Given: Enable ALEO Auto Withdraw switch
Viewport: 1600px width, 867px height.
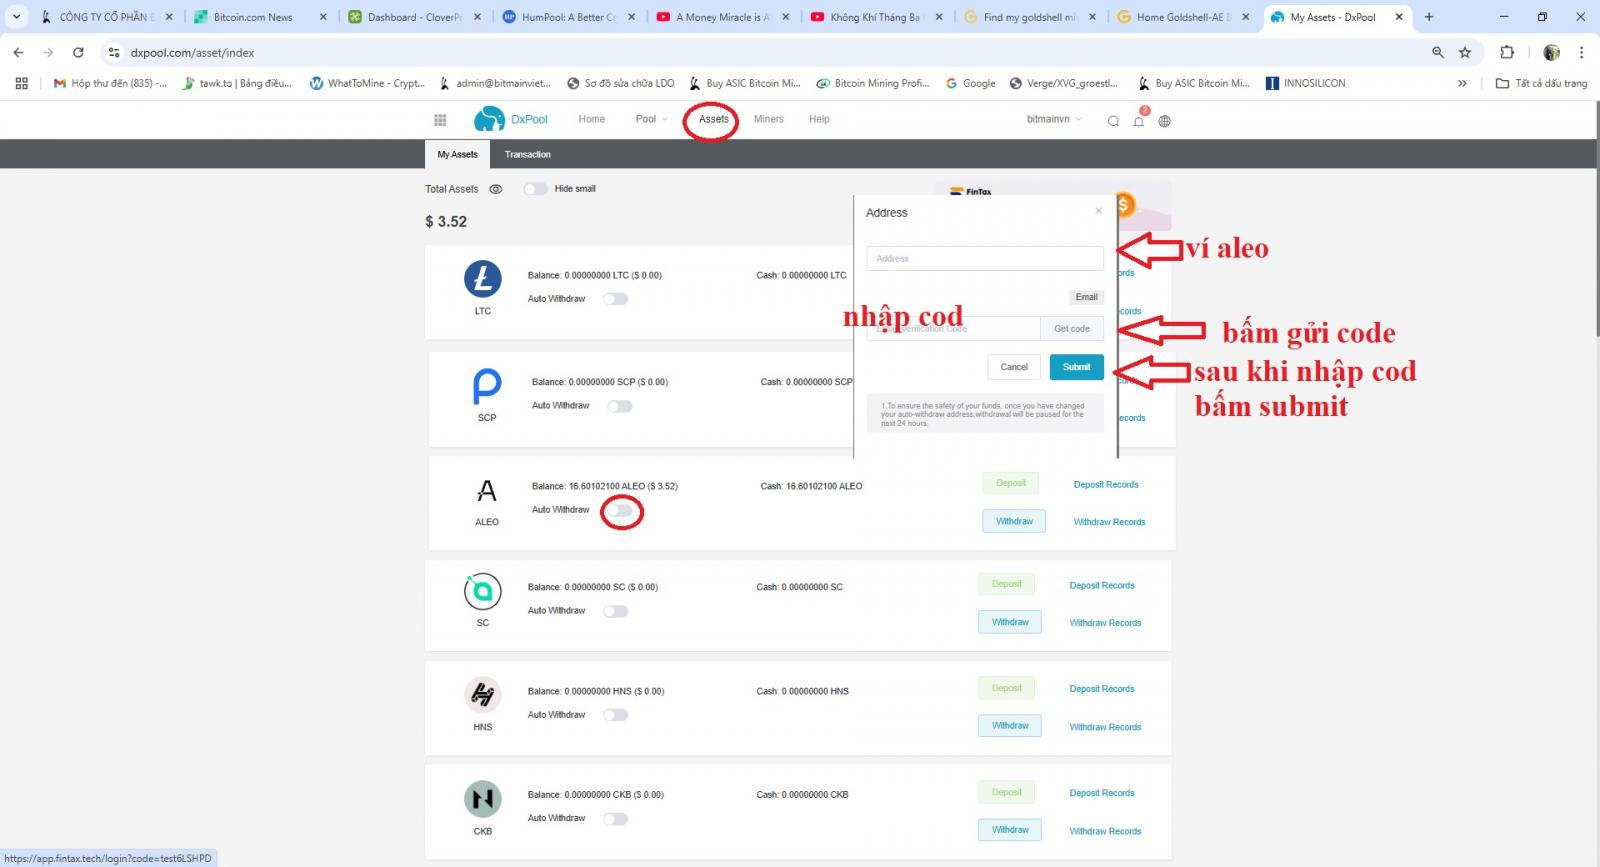Looking at the screenshot, I should [x=621, y=511].
